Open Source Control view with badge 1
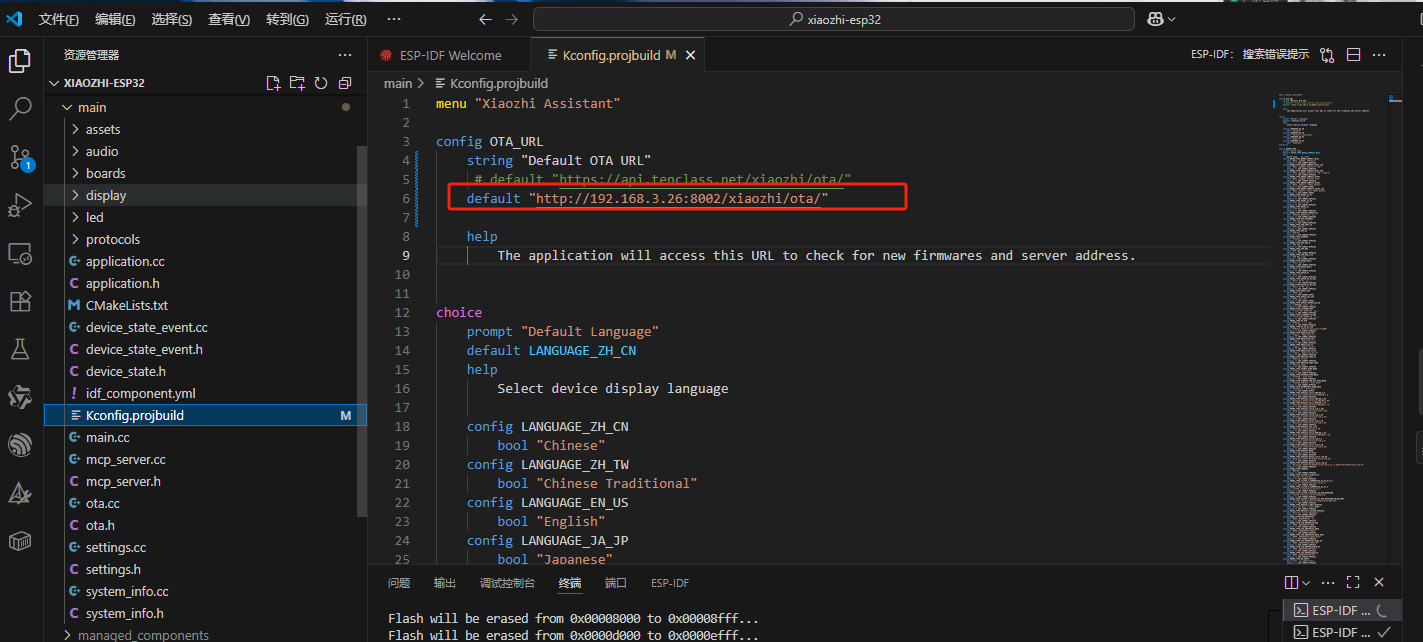The width and height of the screenshot is (1423, 642). (x=20, y=157)
